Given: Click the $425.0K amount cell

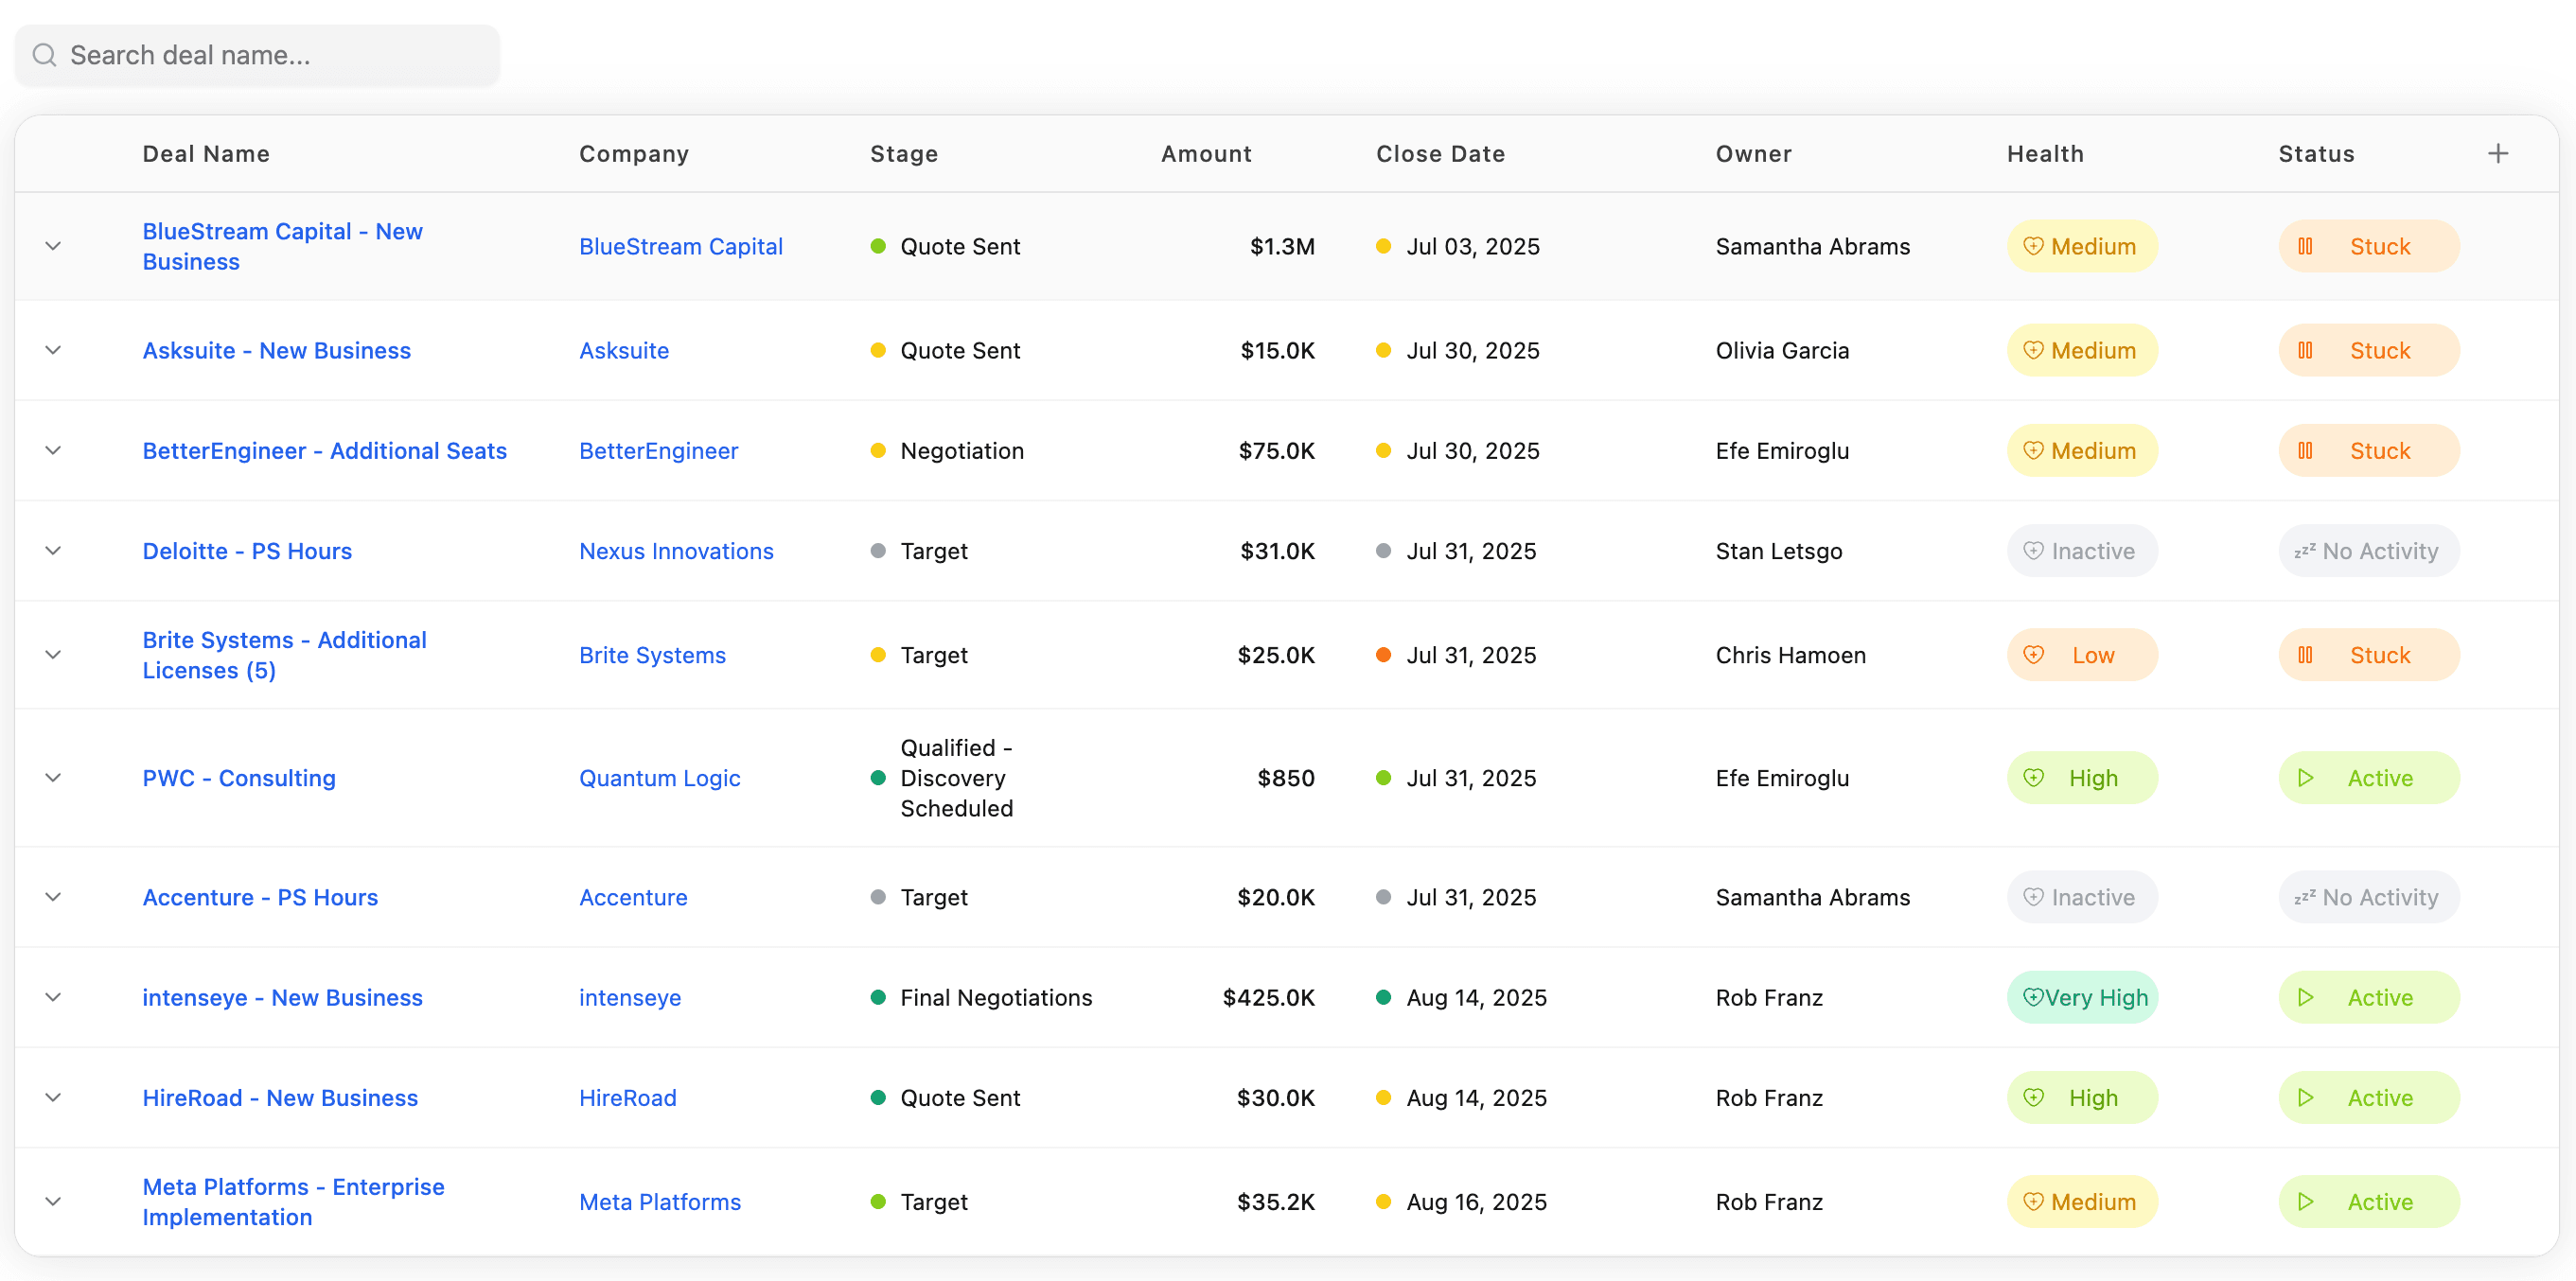Looking at the screenshot, I should pyautogui.click(x=1268, y=996).
